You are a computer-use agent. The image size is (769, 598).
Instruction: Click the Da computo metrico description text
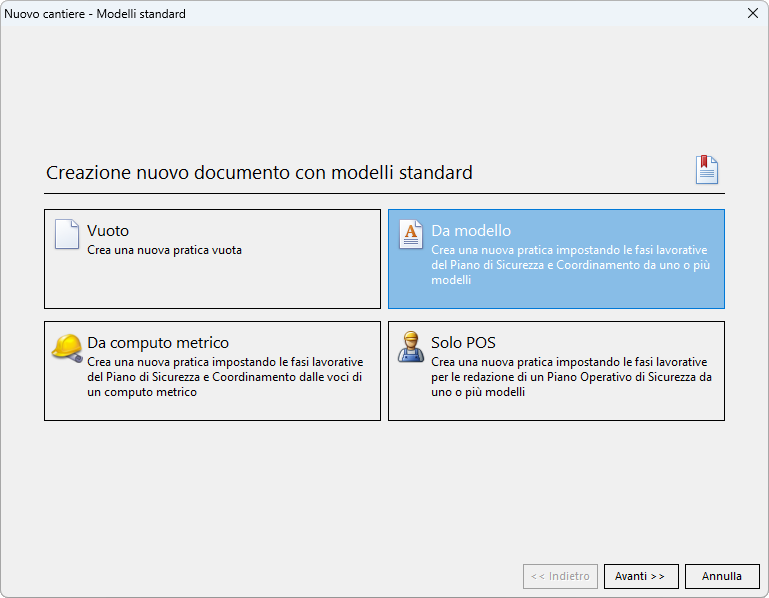click(225, 377)
